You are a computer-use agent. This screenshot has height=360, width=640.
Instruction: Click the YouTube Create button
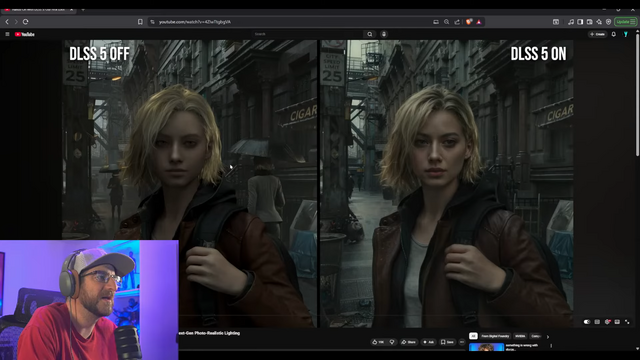pyautogui.click(x=598, y=34)
